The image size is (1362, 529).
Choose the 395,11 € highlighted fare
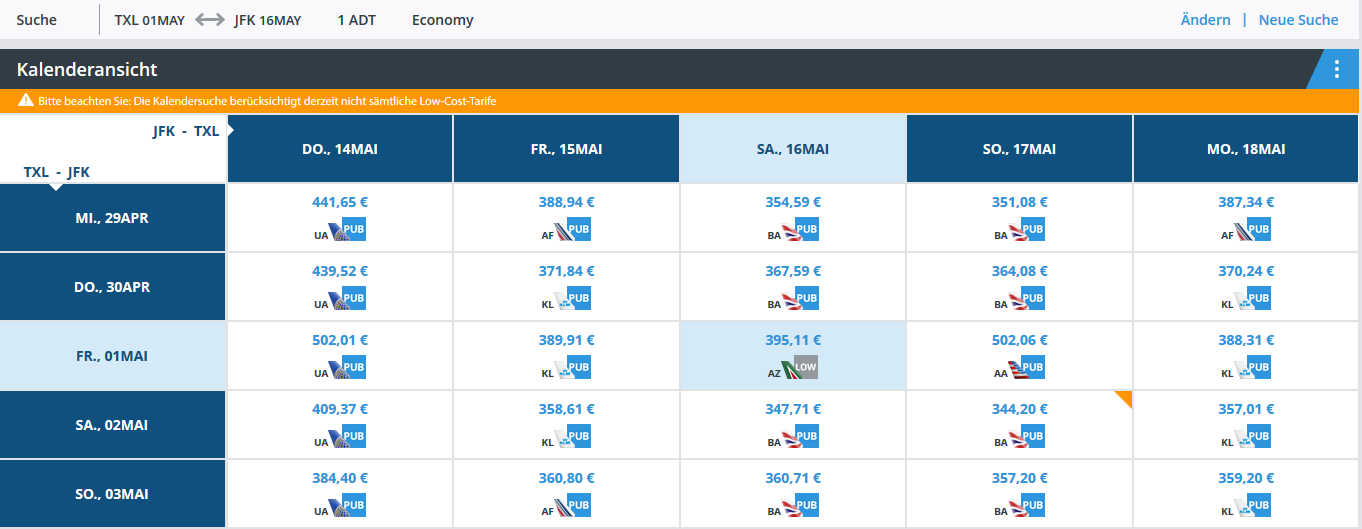792,340
